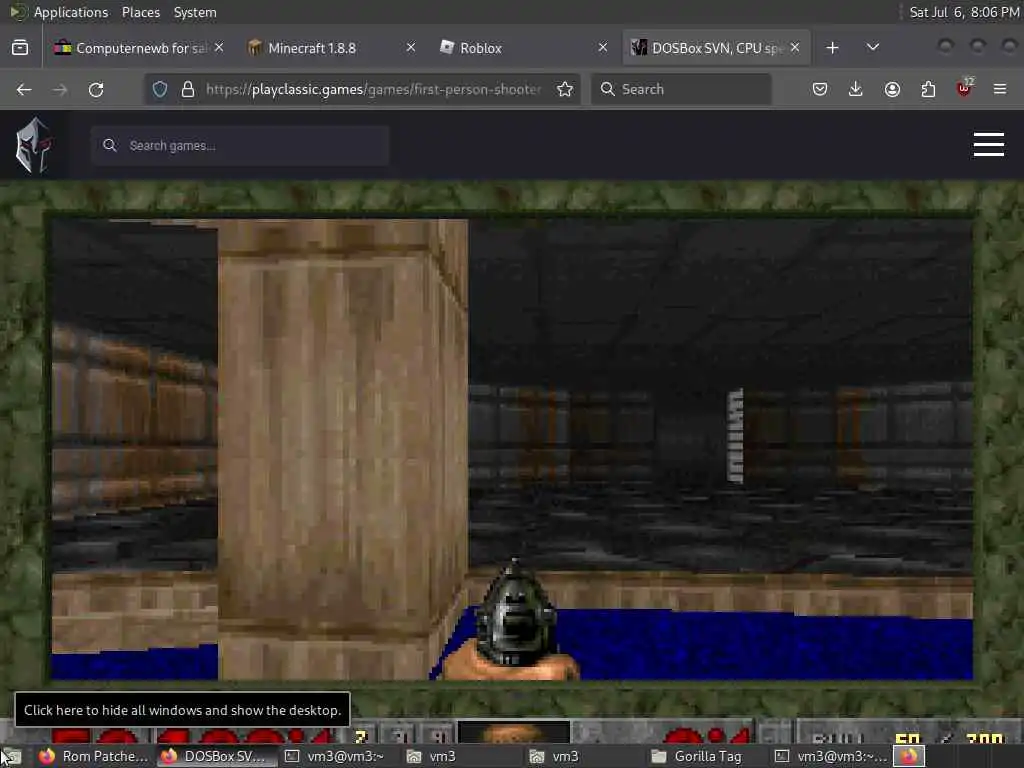Viewport: 1024px width, 768px height.
Task: Open first vm3@vm3:~ terminal taskbar item
Action: point(336,756)
